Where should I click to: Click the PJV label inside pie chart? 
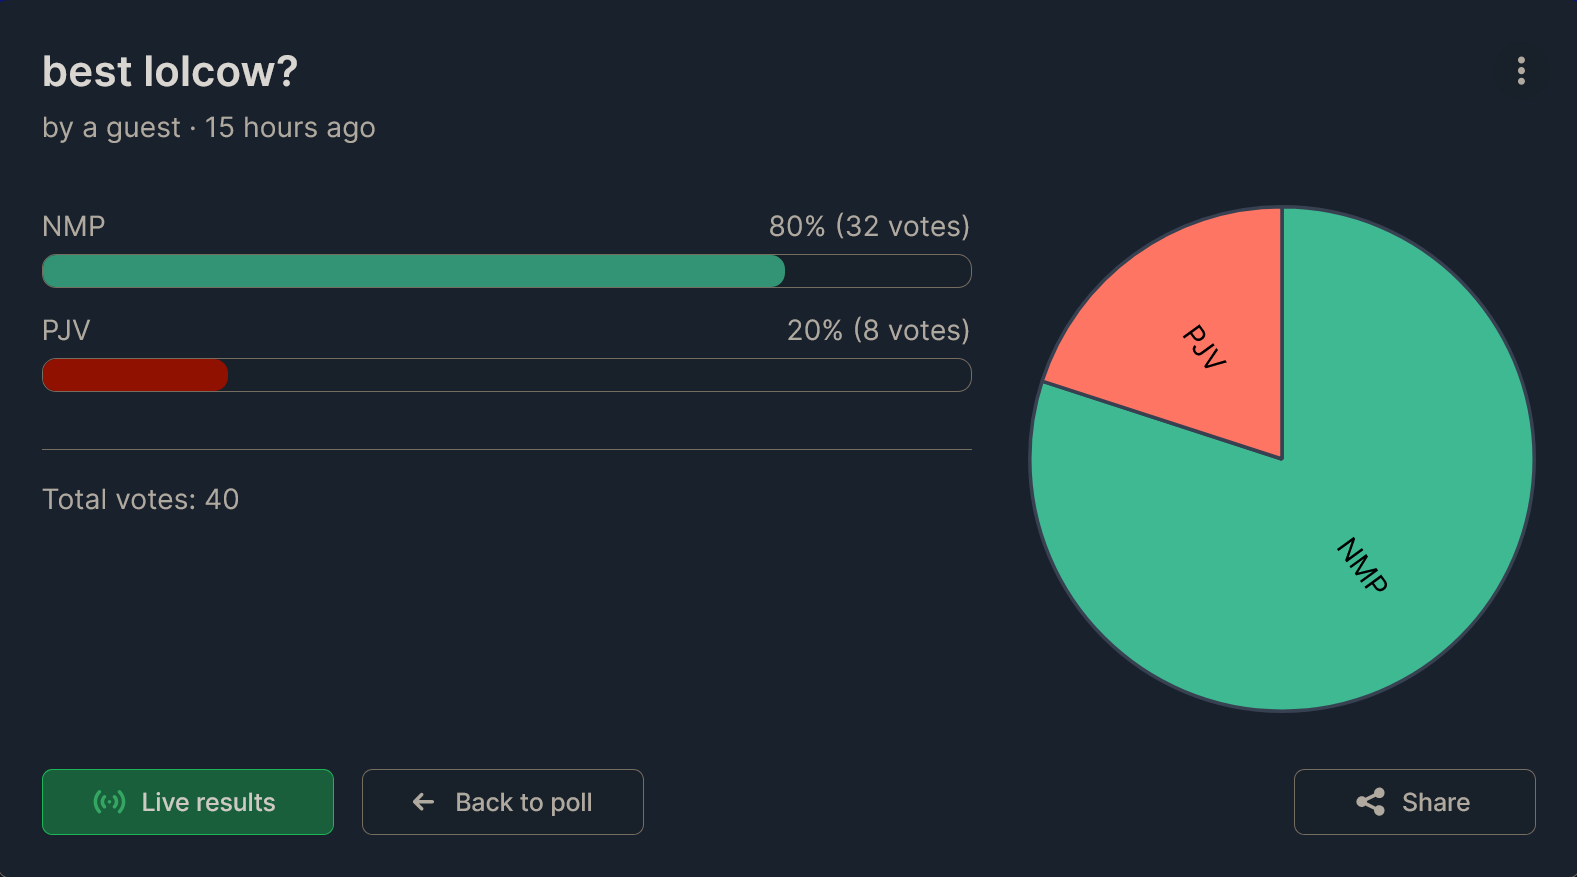click(x=1204, y=346)
